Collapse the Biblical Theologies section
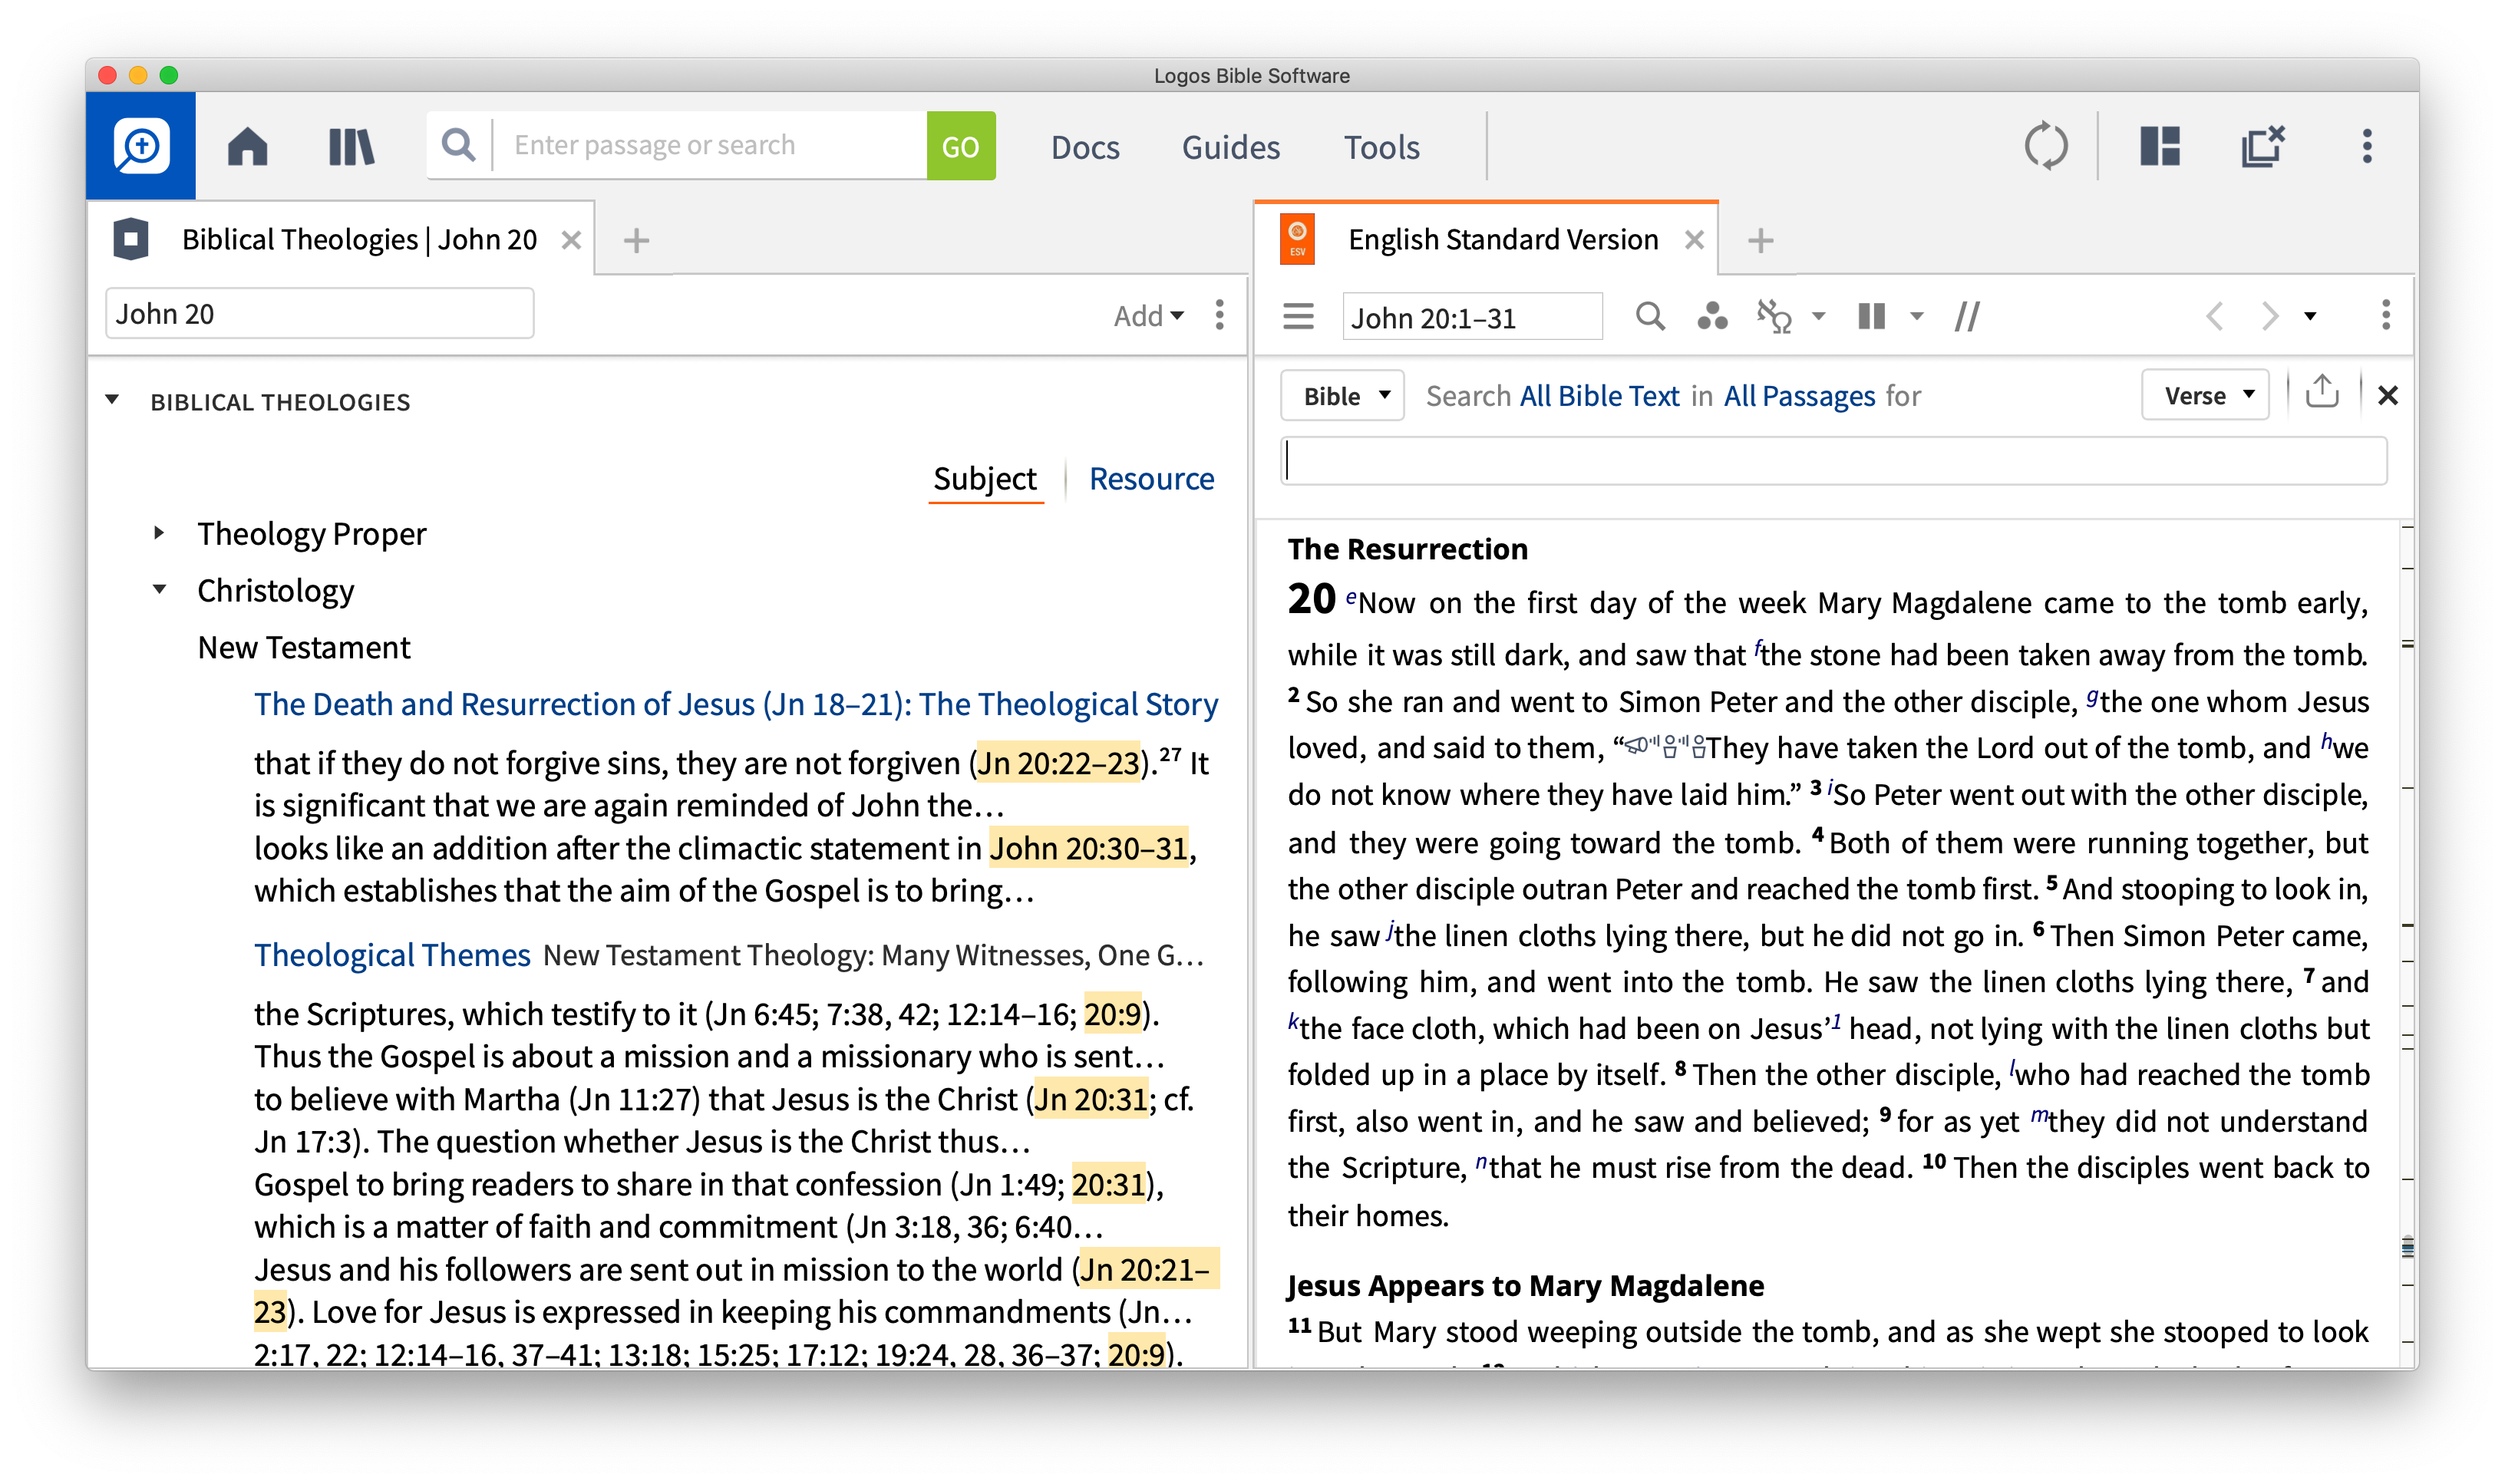 point(112,400)
